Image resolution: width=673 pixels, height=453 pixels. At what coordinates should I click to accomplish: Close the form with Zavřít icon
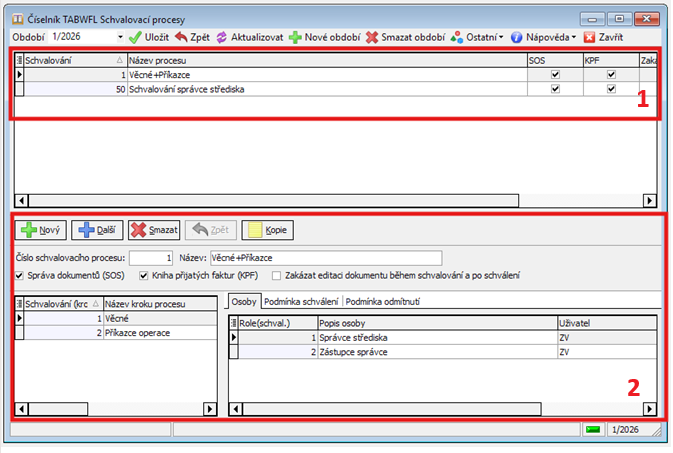[590, 36]
